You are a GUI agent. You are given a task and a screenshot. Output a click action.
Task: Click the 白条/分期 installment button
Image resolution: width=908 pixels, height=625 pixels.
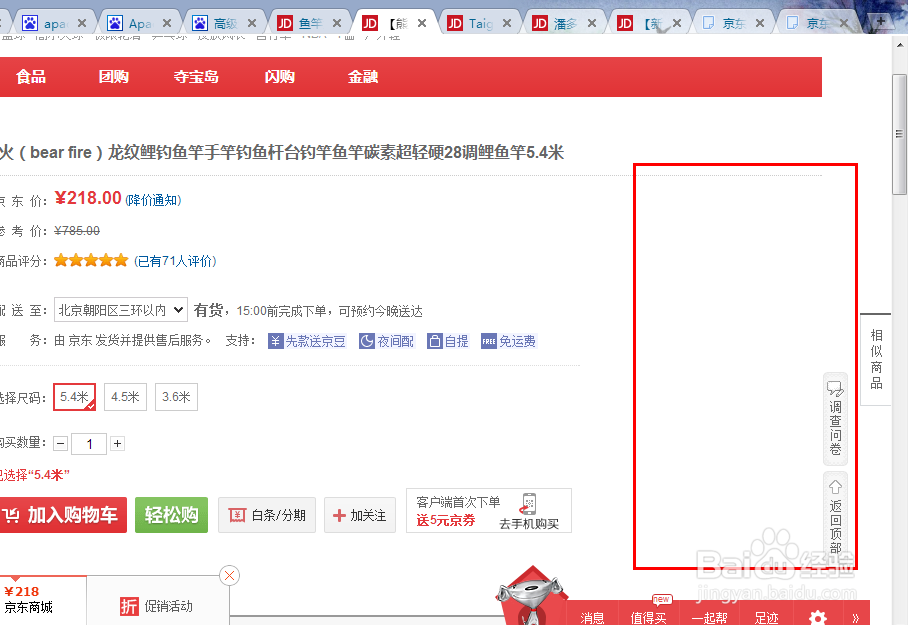(x=267, y=515)
